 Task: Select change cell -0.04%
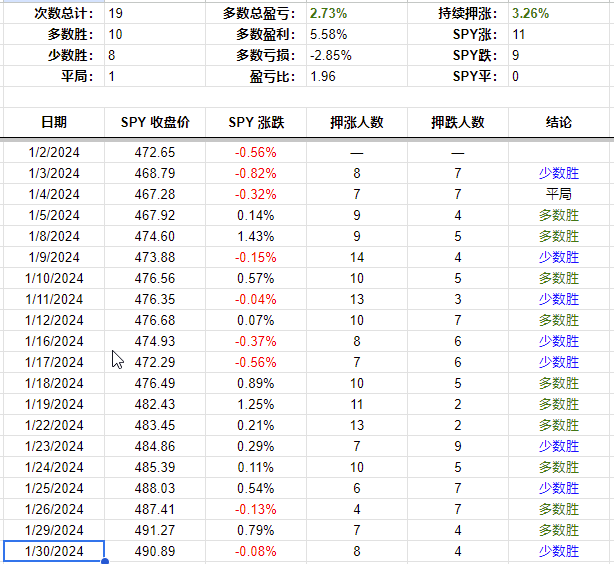pyautogui.click(x=256, y=299)
